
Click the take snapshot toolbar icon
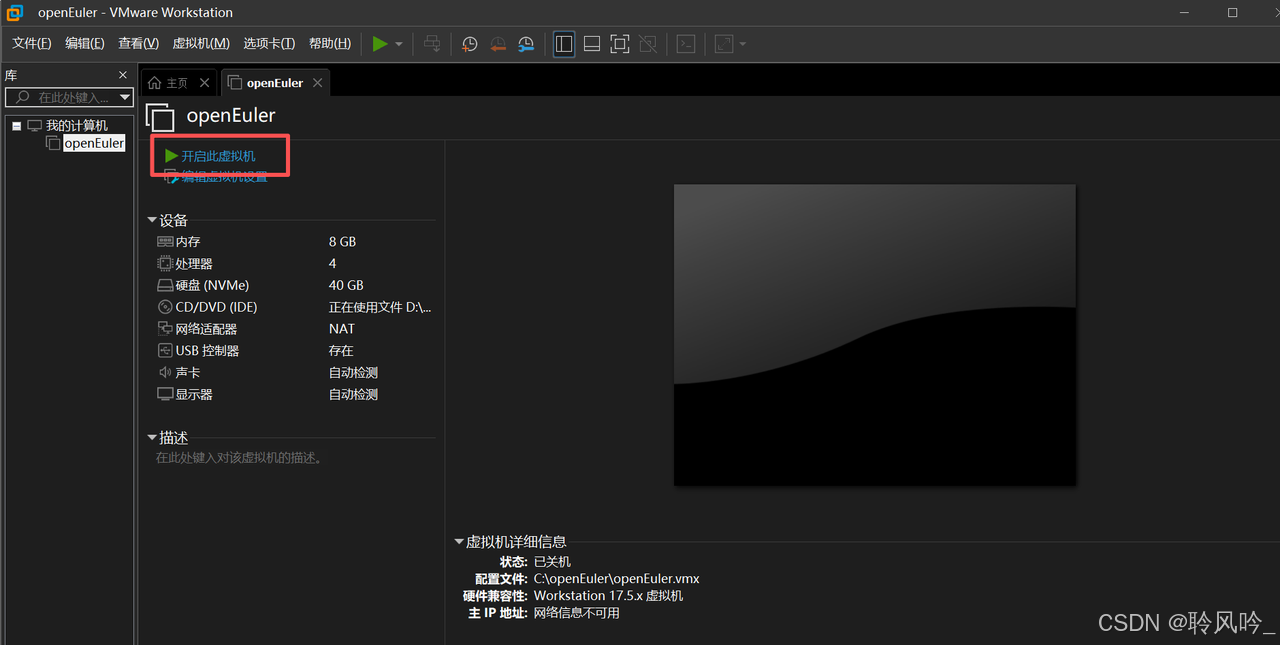[470, 44]
